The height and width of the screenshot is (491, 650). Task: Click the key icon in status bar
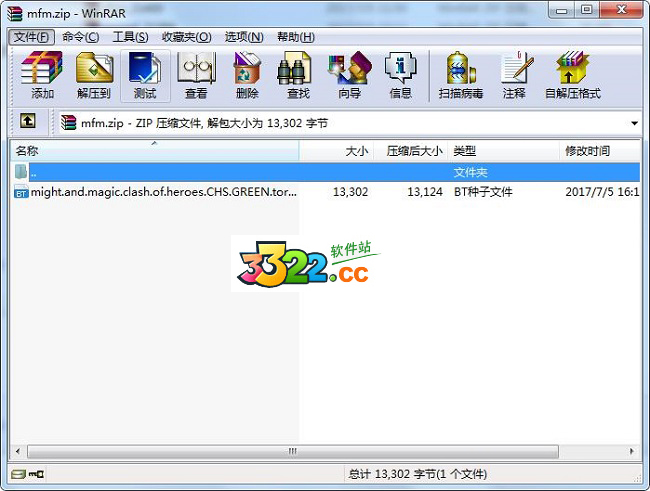pos(36,474)
